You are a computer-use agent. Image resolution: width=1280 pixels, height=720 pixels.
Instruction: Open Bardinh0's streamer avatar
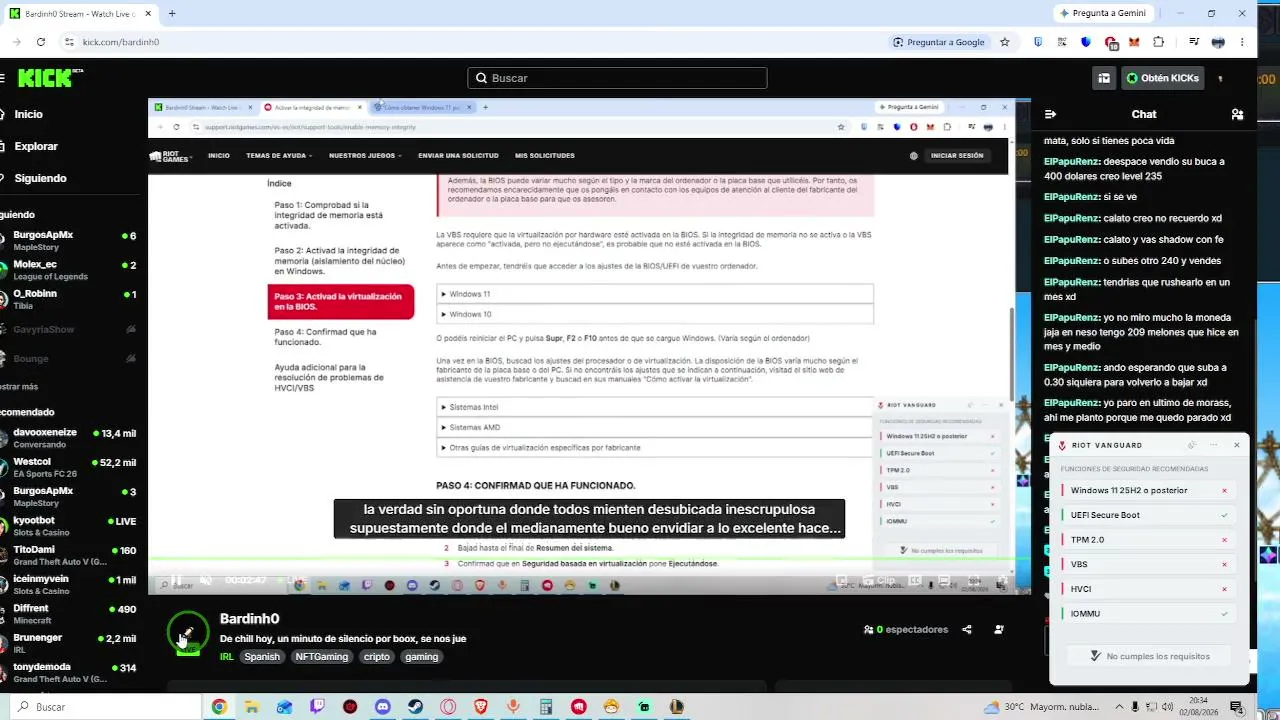(x=188, y=632)
